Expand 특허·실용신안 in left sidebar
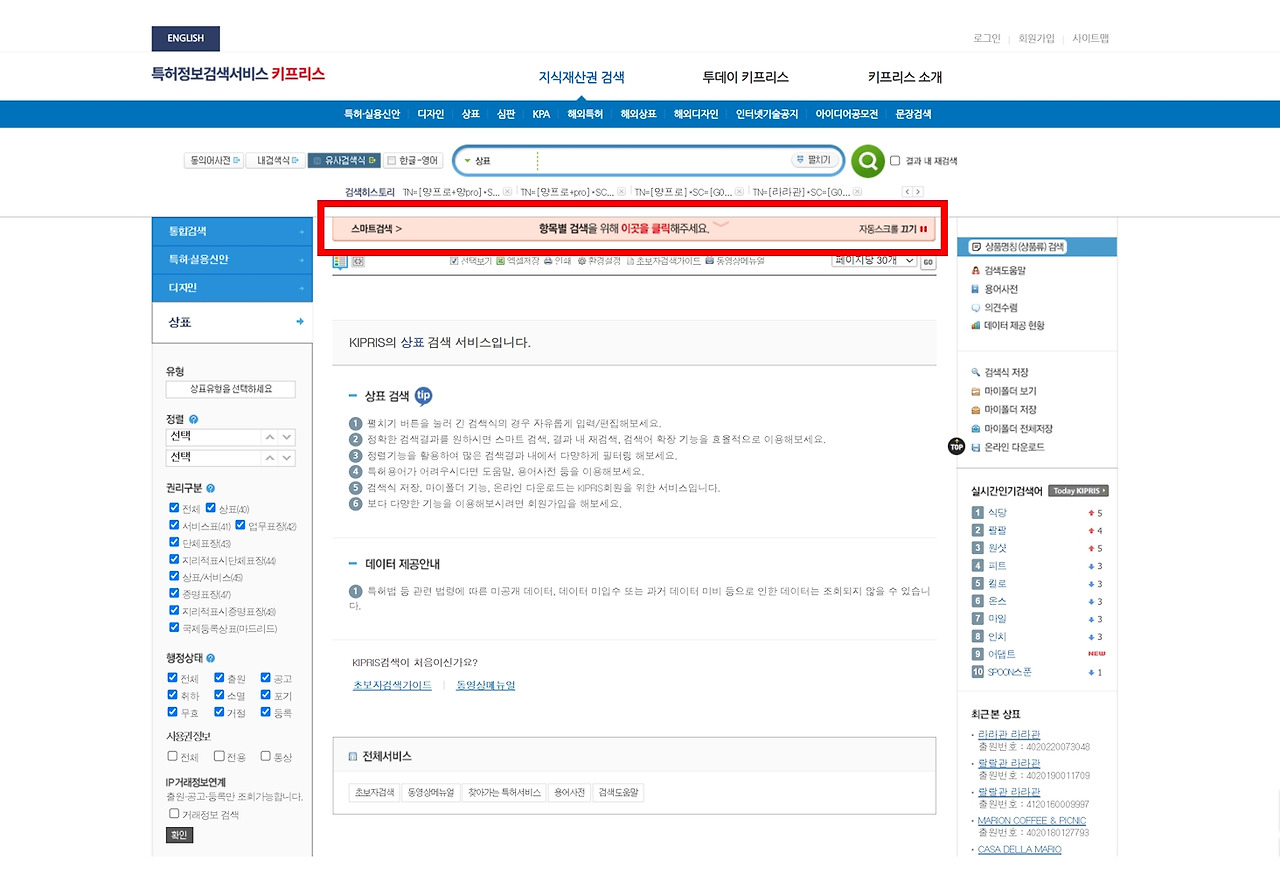Screen dimensions: 1280x888 pyautogui.click(x=232, y=259)
